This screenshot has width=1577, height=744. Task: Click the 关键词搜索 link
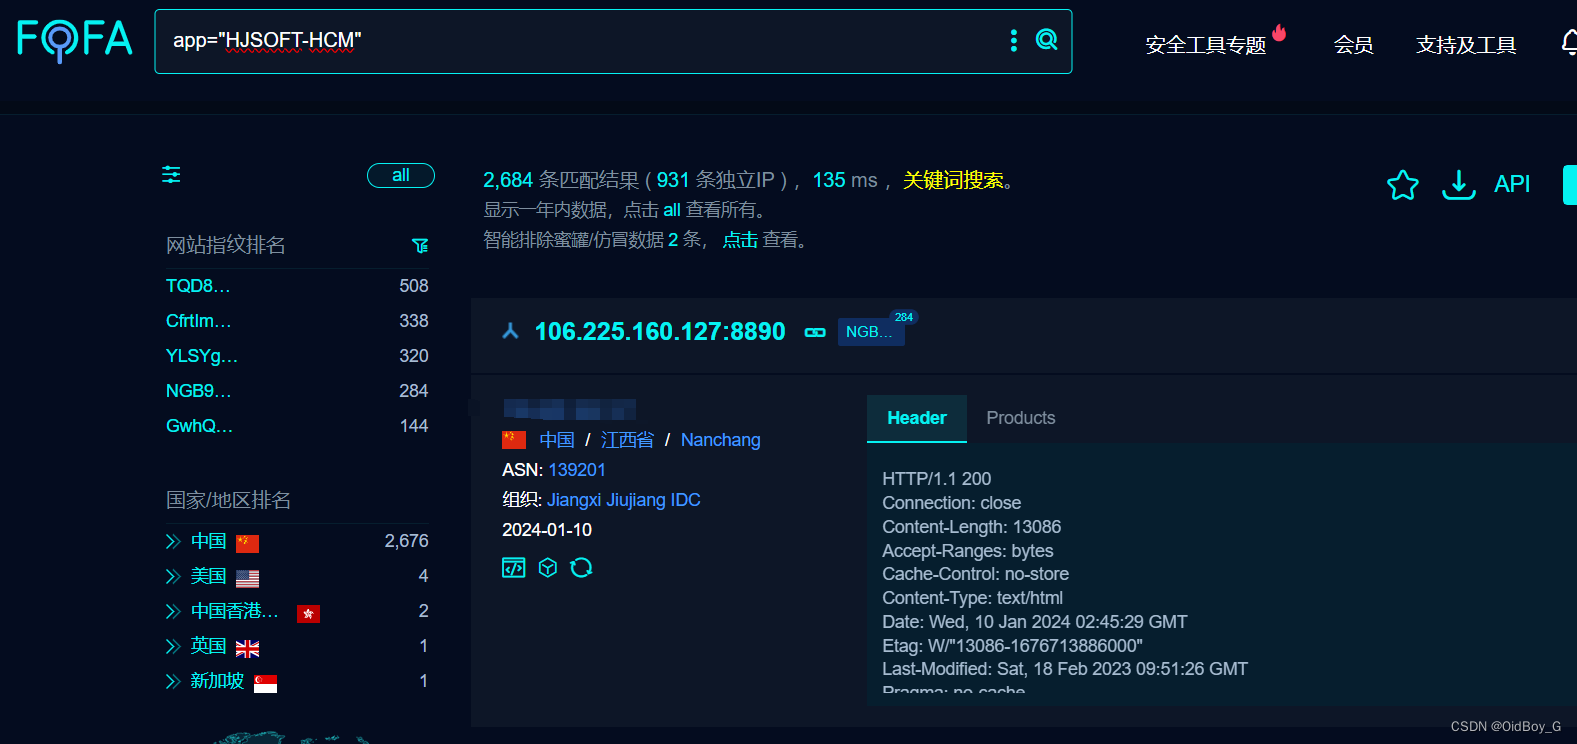tap(953, 180)
